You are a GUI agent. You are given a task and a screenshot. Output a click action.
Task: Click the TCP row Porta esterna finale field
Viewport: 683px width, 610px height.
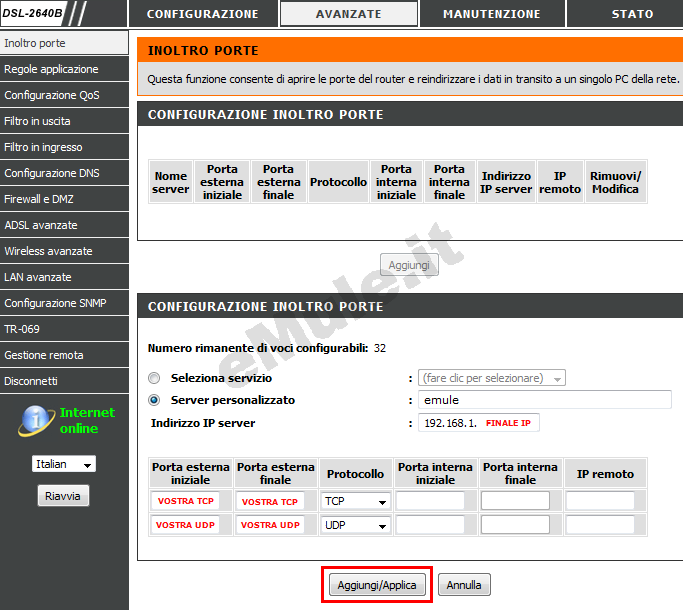pyautogui.click(x=270, y=501)
